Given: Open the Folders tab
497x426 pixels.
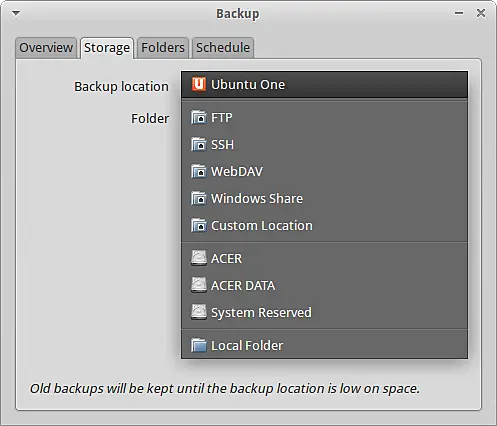Looking at the screenshot, I should click(x=163, y=48).
